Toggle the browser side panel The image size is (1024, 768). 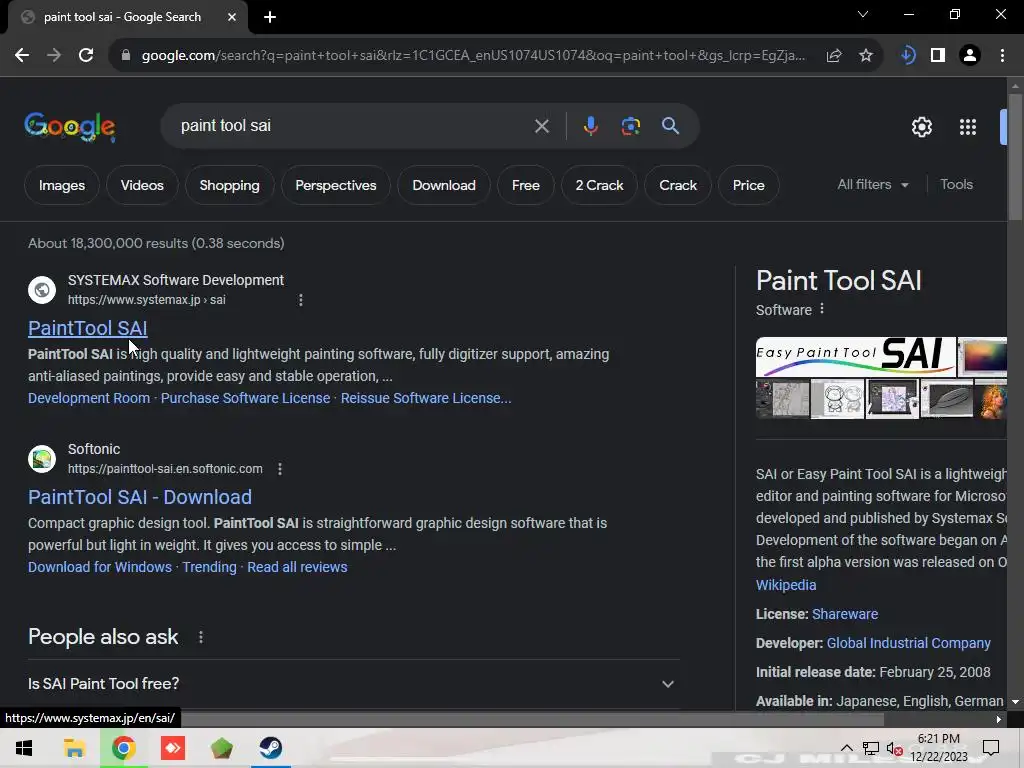click(x=938, y=56)
